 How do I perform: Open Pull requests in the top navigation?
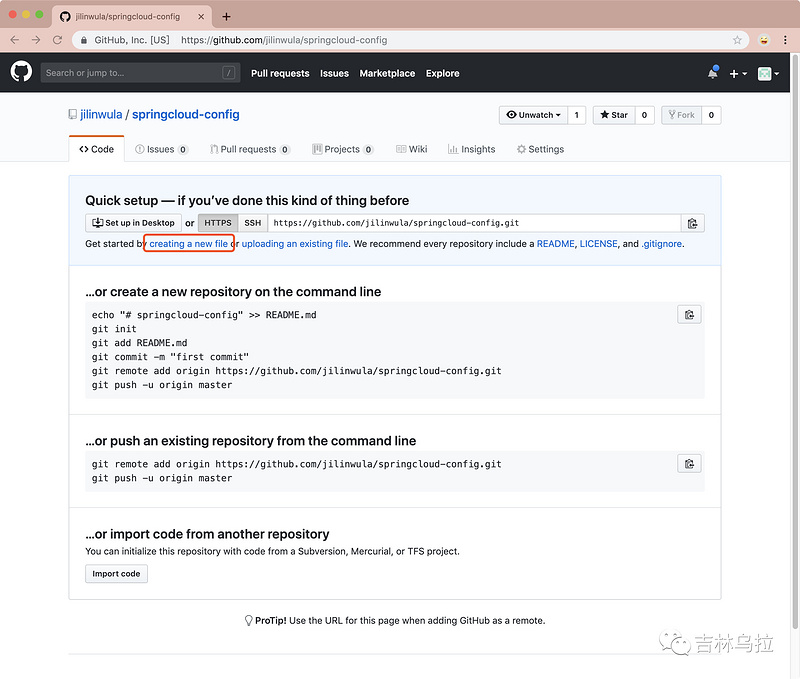280,73
